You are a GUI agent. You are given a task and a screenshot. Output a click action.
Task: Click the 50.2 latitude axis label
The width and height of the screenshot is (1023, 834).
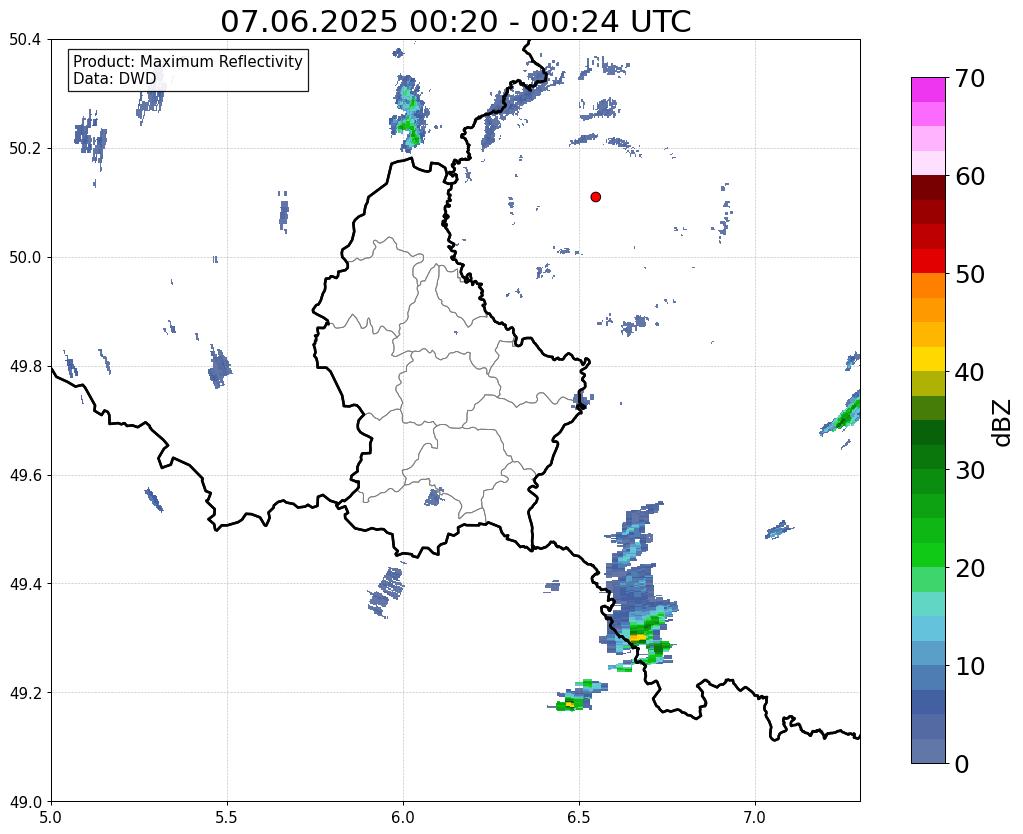25,149
